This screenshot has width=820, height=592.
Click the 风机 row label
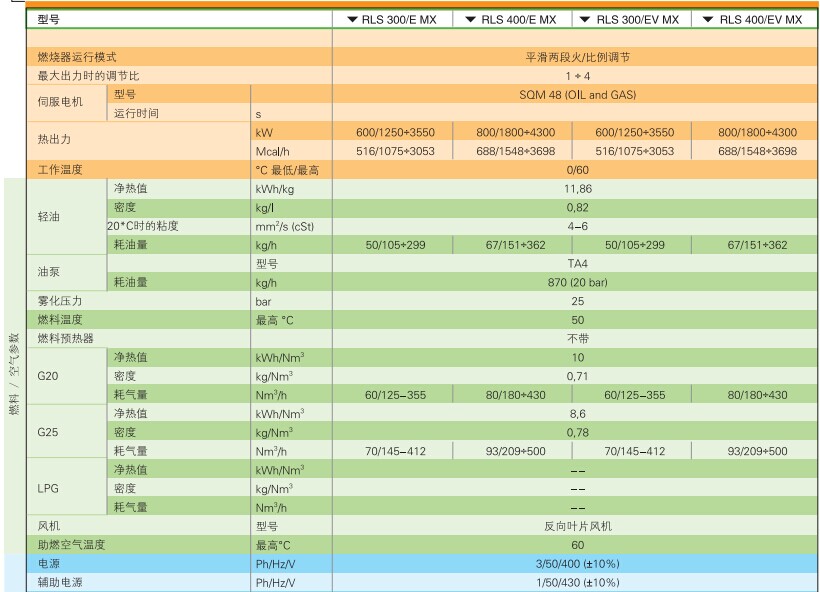click(49, 526)
